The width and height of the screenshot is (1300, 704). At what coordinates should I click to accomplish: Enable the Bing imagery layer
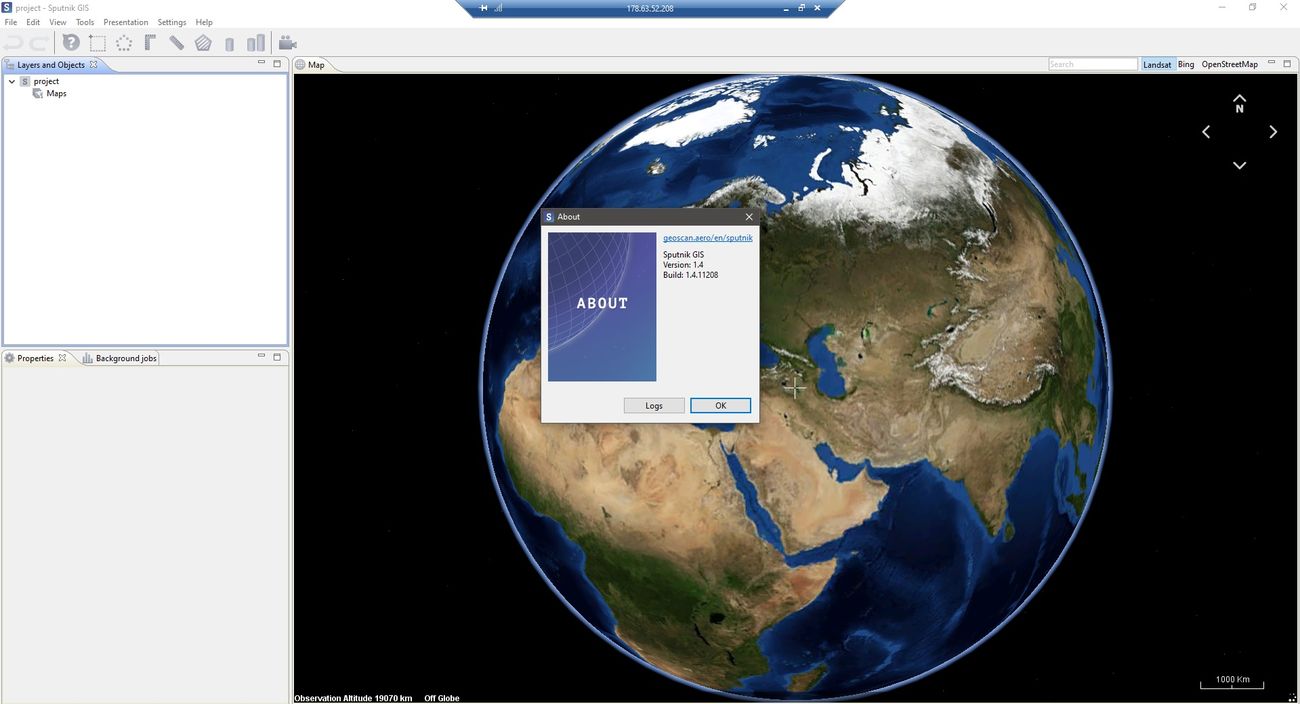pos(1185,63)
